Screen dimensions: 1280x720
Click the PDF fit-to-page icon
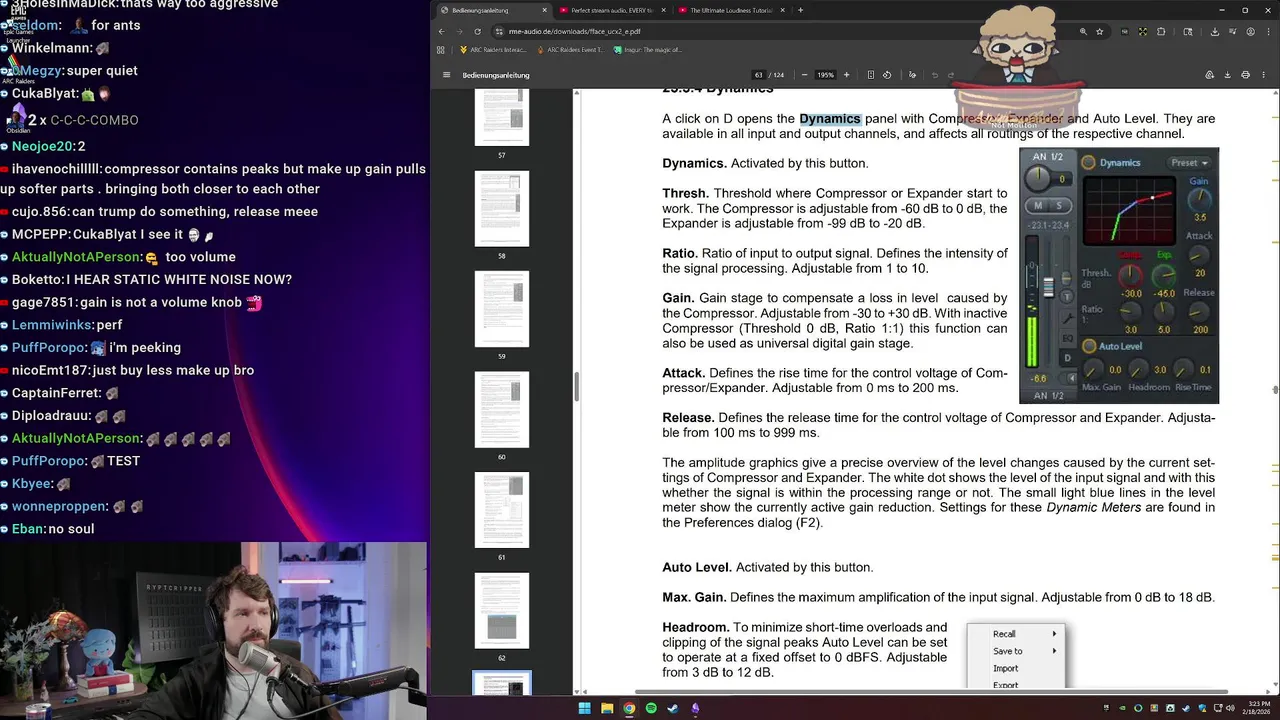(871, 75)
